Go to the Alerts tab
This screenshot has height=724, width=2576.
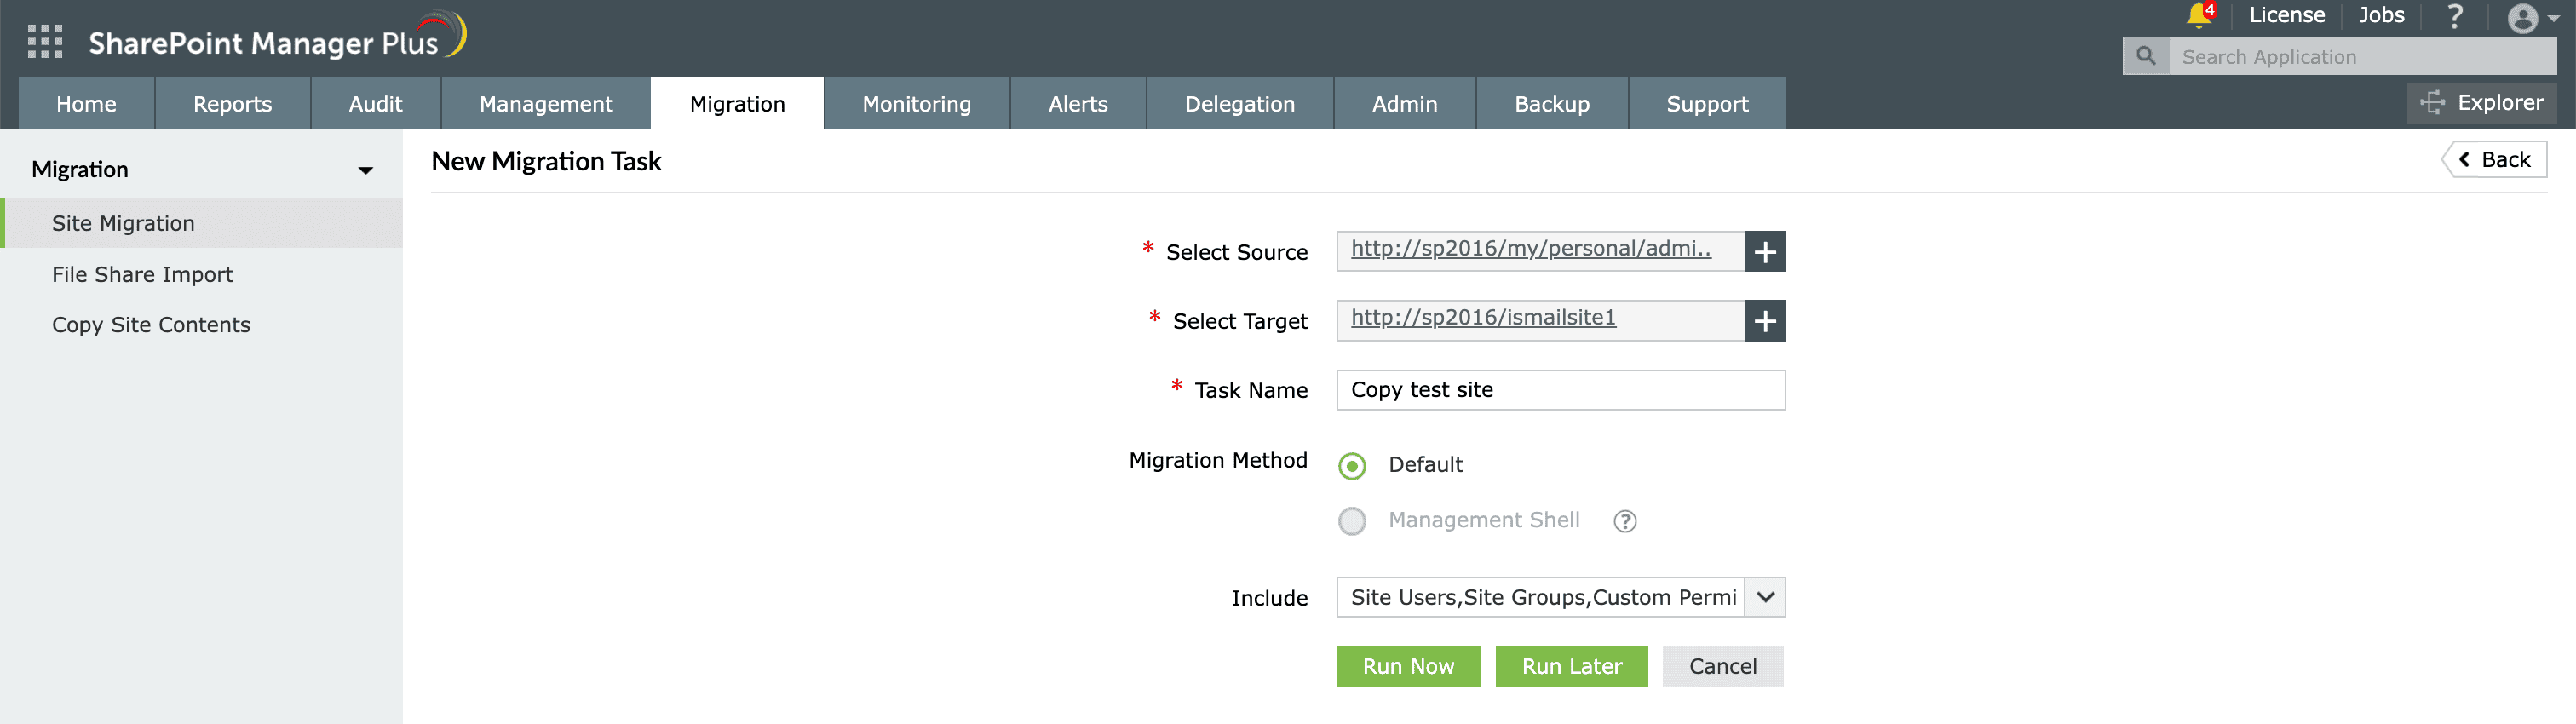click(x=1078, y=103)
